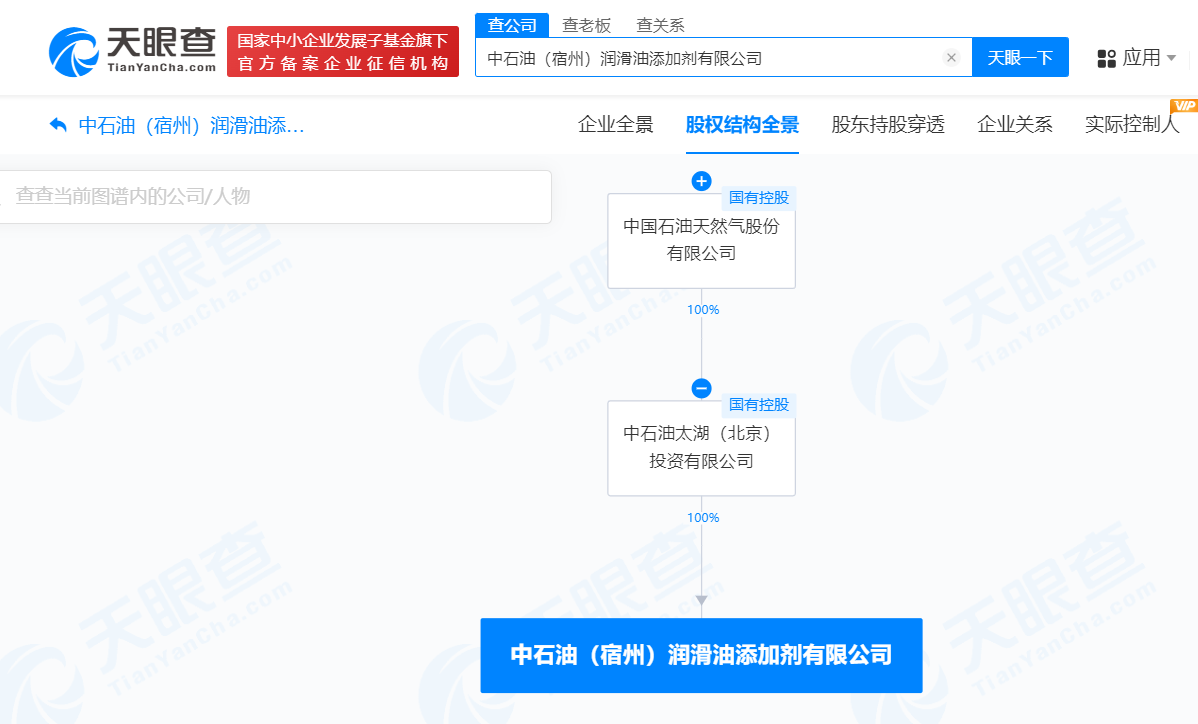Click the red 国家中小企业发展子基金旗下 banner
The width and height of the screenshot is (1198, 724).
343,51
